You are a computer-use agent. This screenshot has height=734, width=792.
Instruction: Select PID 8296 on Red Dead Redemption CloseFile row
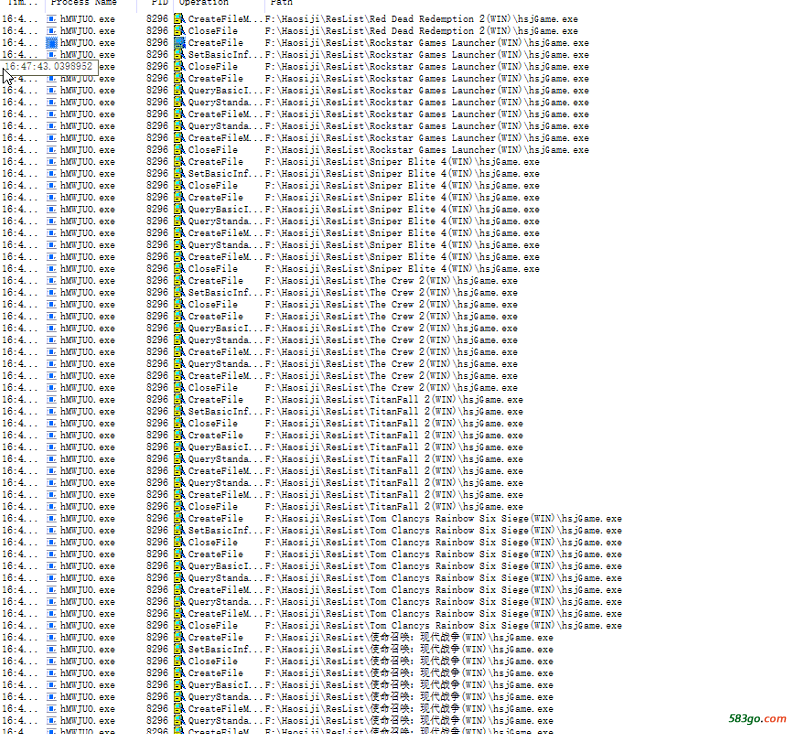point(157,31)
